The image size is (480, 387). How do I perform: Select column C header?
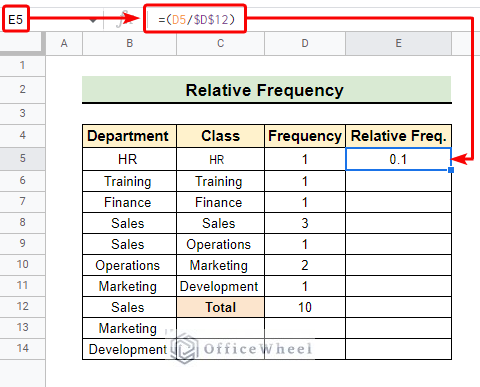(220, 43)
